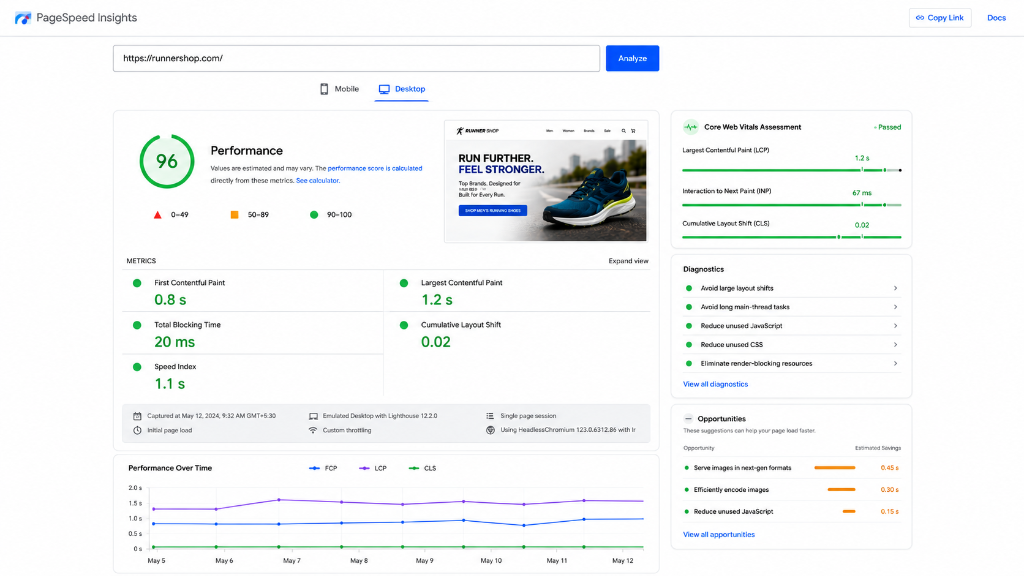Click the clock icon beside Initial page load
The height and width of the screenshot is (576, 1024).
point(137,430)
